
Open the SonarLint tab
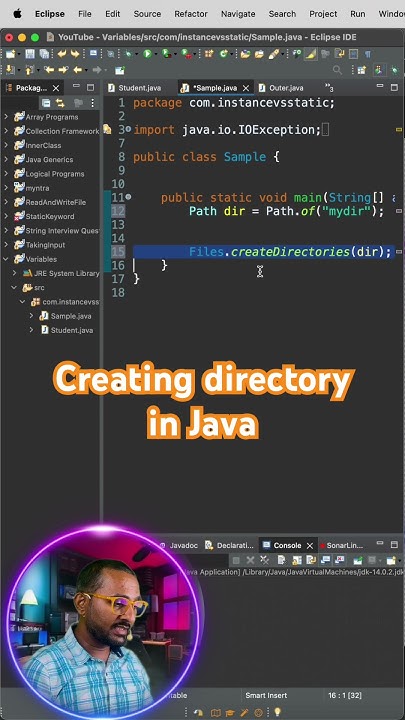click(x=343, y=546)
